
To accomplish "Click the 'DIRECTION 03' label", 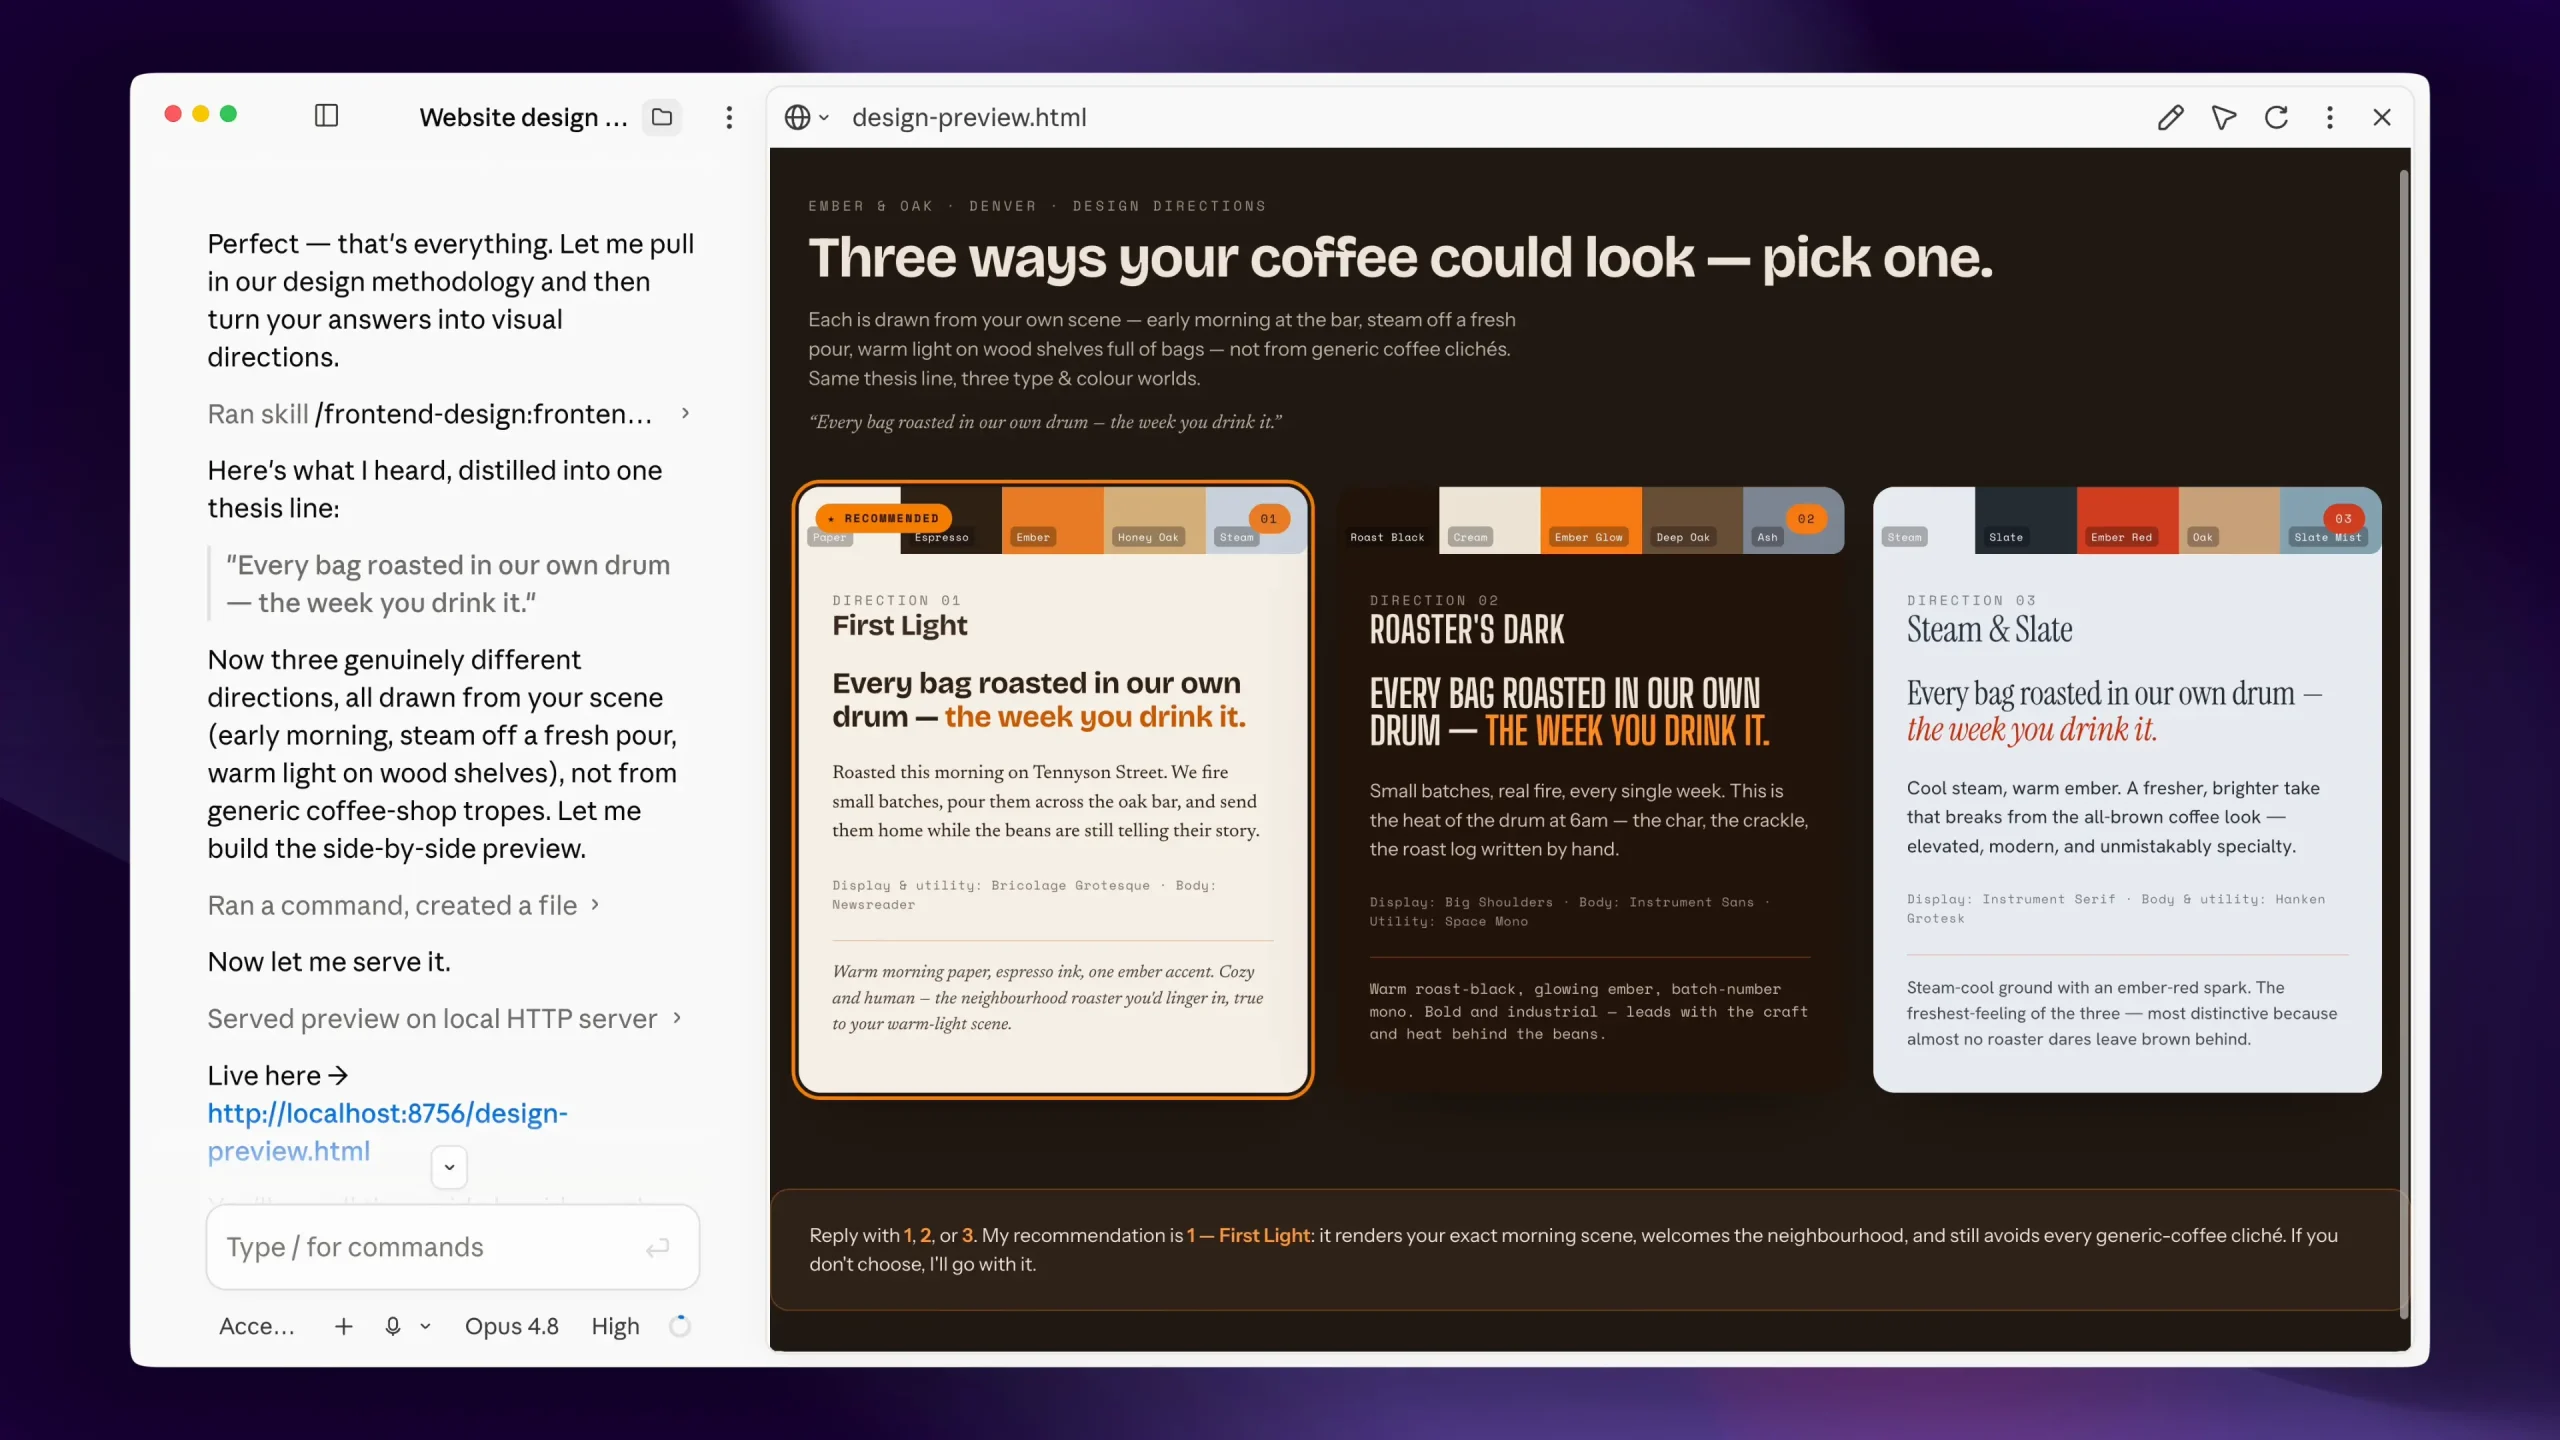I will [x=1970, y=600].
